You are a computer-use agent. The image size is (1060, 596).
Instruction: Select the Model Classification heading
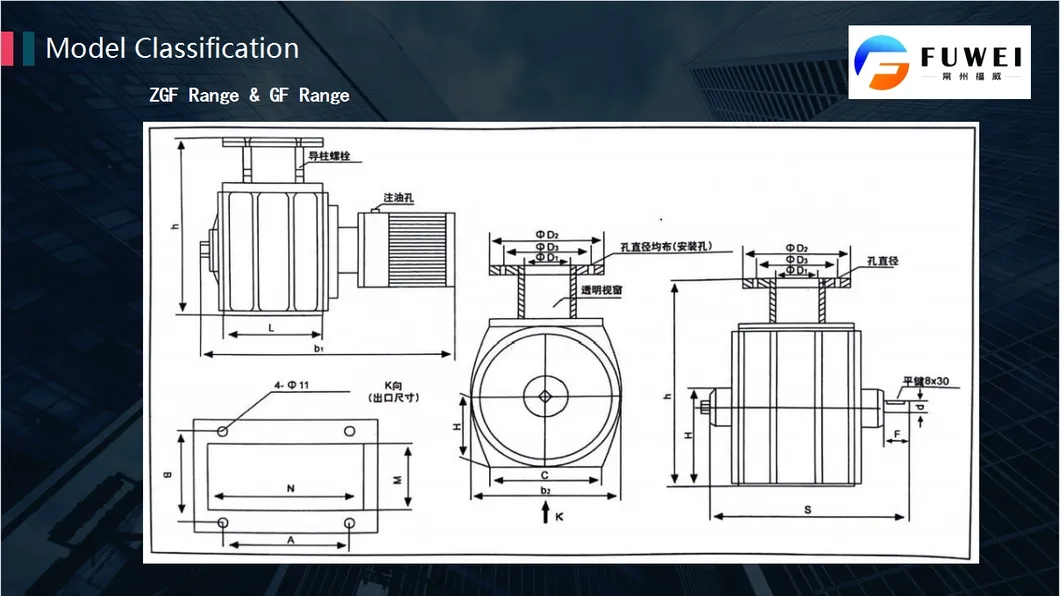click(x=172, y=48)
